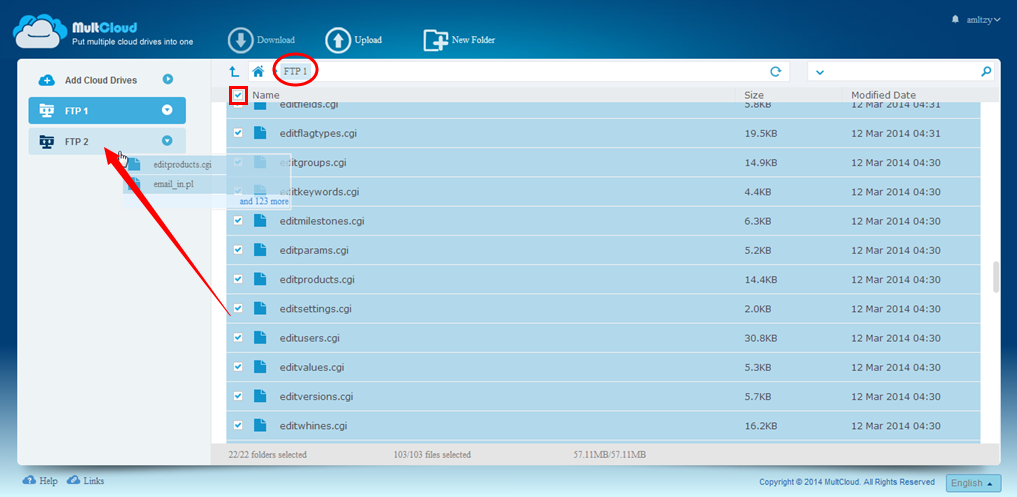The image size is (1017, 497).
Task: Uncheck the editusers.cgi checkbox
Action: click(238, 338)
